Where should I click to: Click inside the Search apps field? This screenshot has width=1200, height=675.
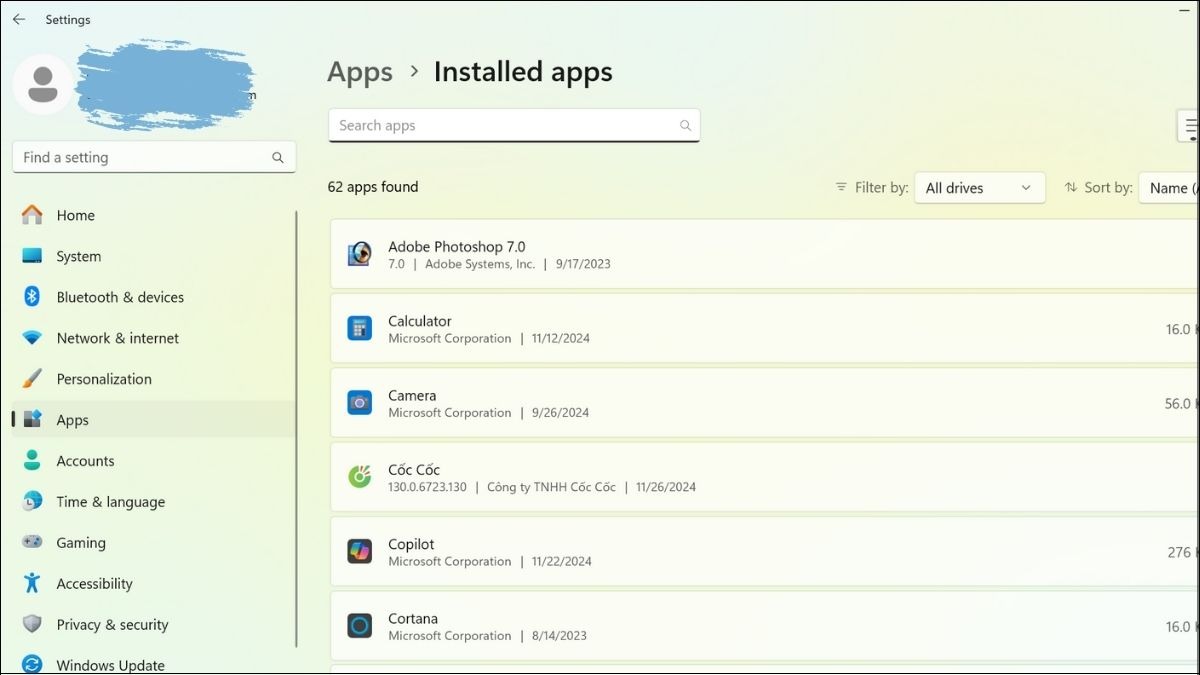point(514,125)
